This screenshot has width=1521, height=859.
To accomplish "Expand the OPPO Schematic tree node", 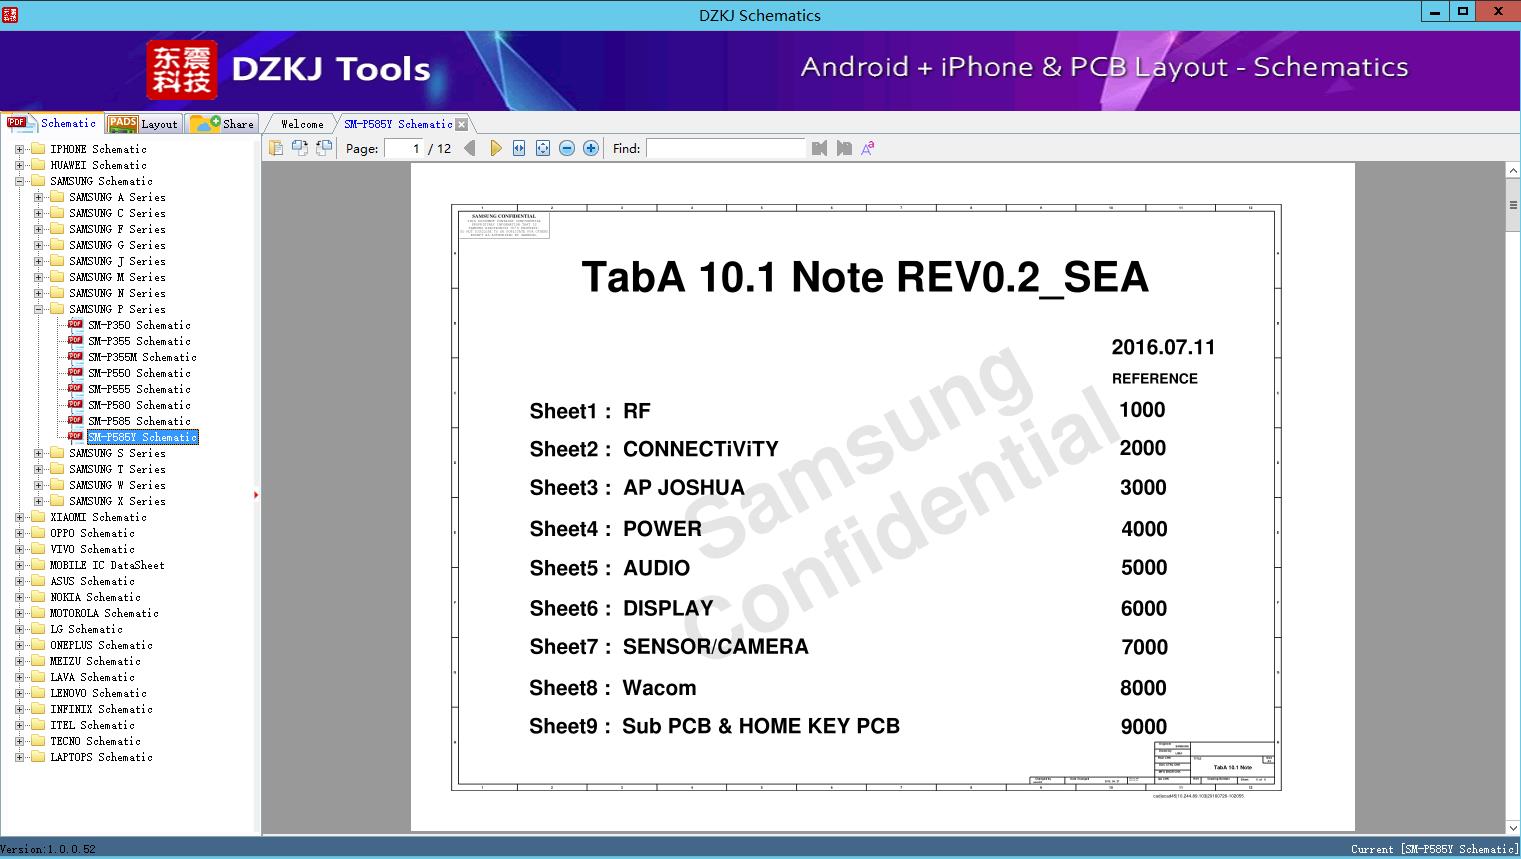I will tap(19, 533).
